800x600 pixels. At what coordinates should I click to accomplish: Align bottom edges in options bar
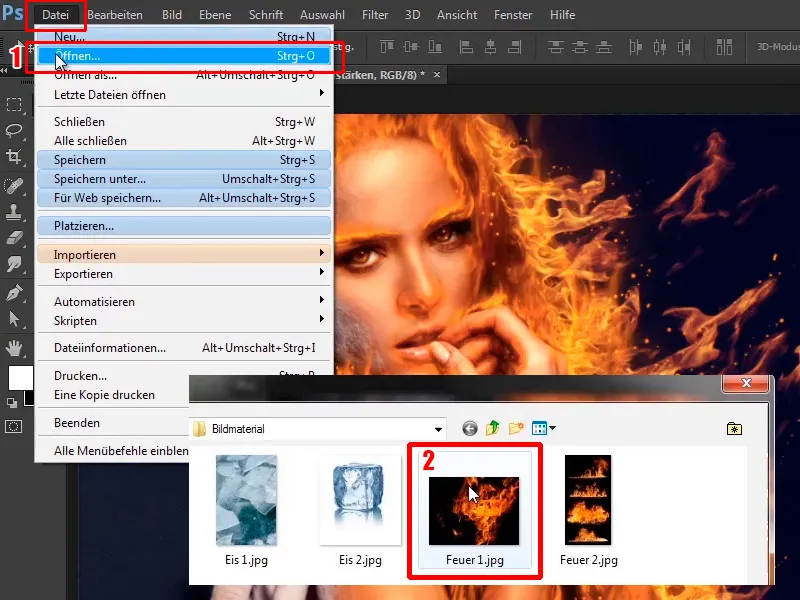tap(435, 47)
